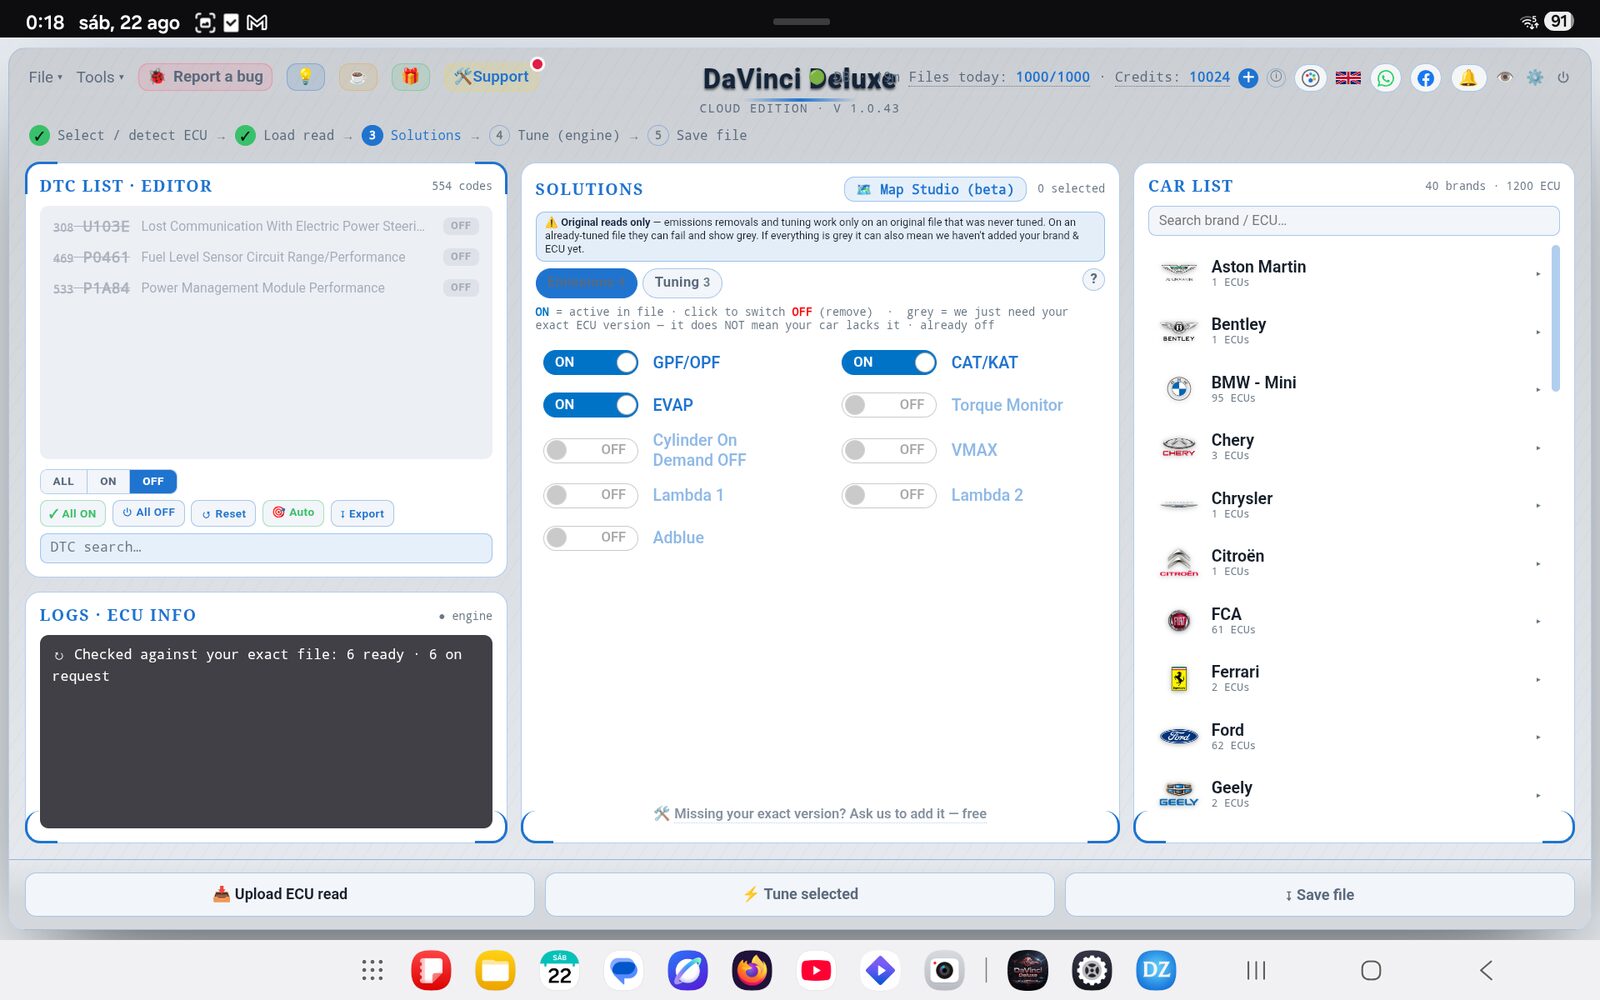Change language via the UK flag icon
1600x1000 pixels.
click(1348, 78)
